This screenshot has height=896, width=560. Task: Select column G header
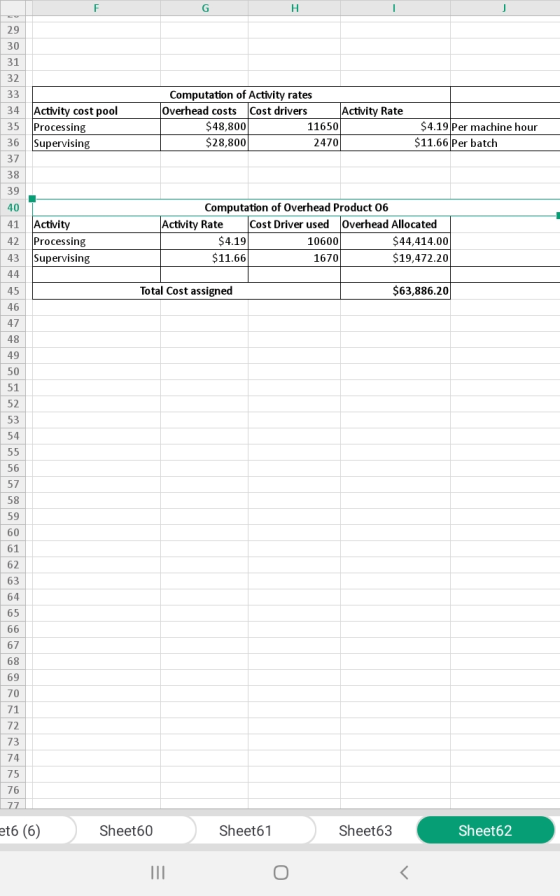(205, 8)
